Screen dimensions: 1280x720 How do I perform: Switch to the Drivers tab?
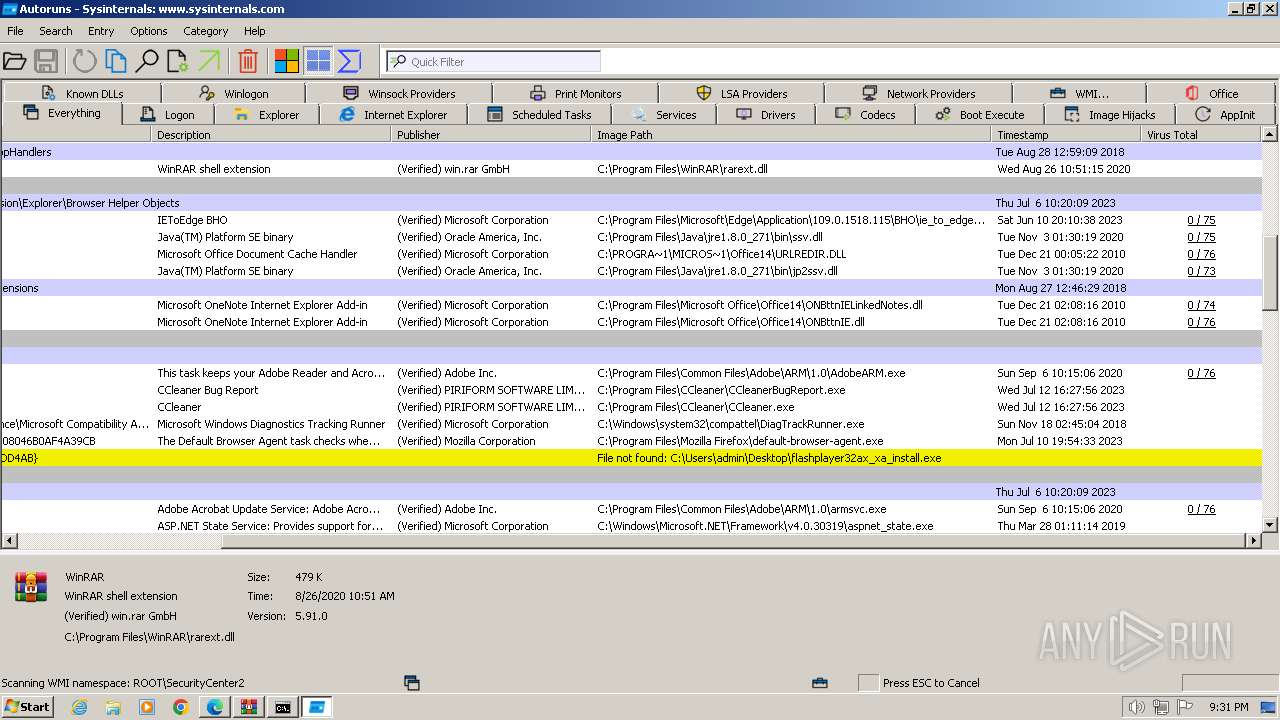click(x=766, y=115)
